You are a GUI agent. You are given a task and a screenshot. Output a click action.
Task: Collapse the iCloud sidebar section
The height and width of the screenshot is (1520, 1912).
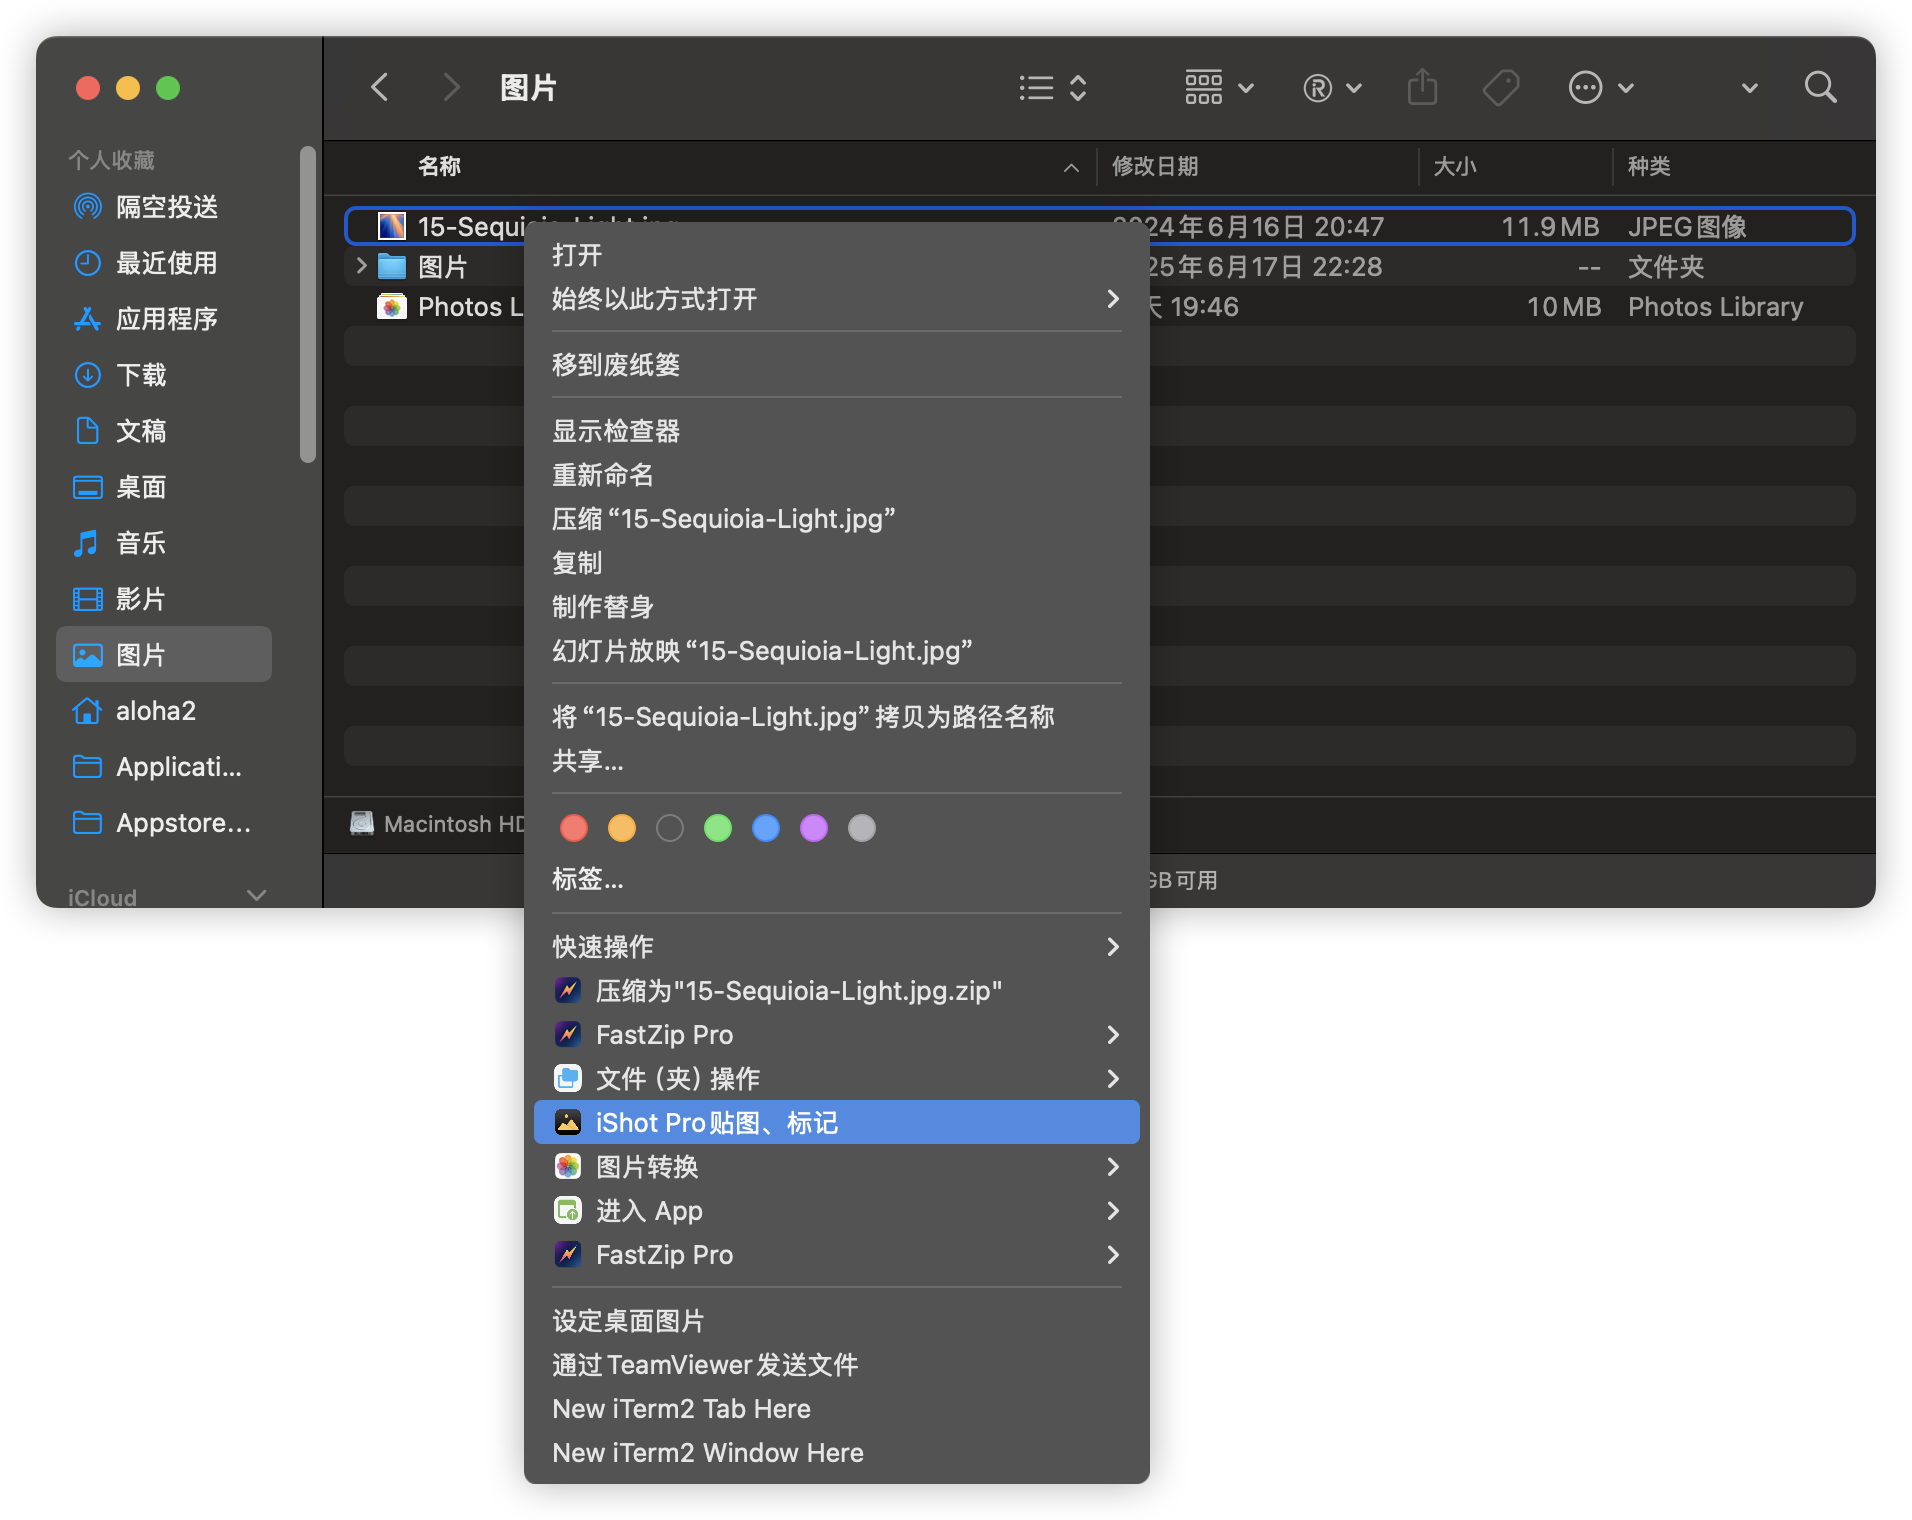pyautogui.click(x=257, y=895)
